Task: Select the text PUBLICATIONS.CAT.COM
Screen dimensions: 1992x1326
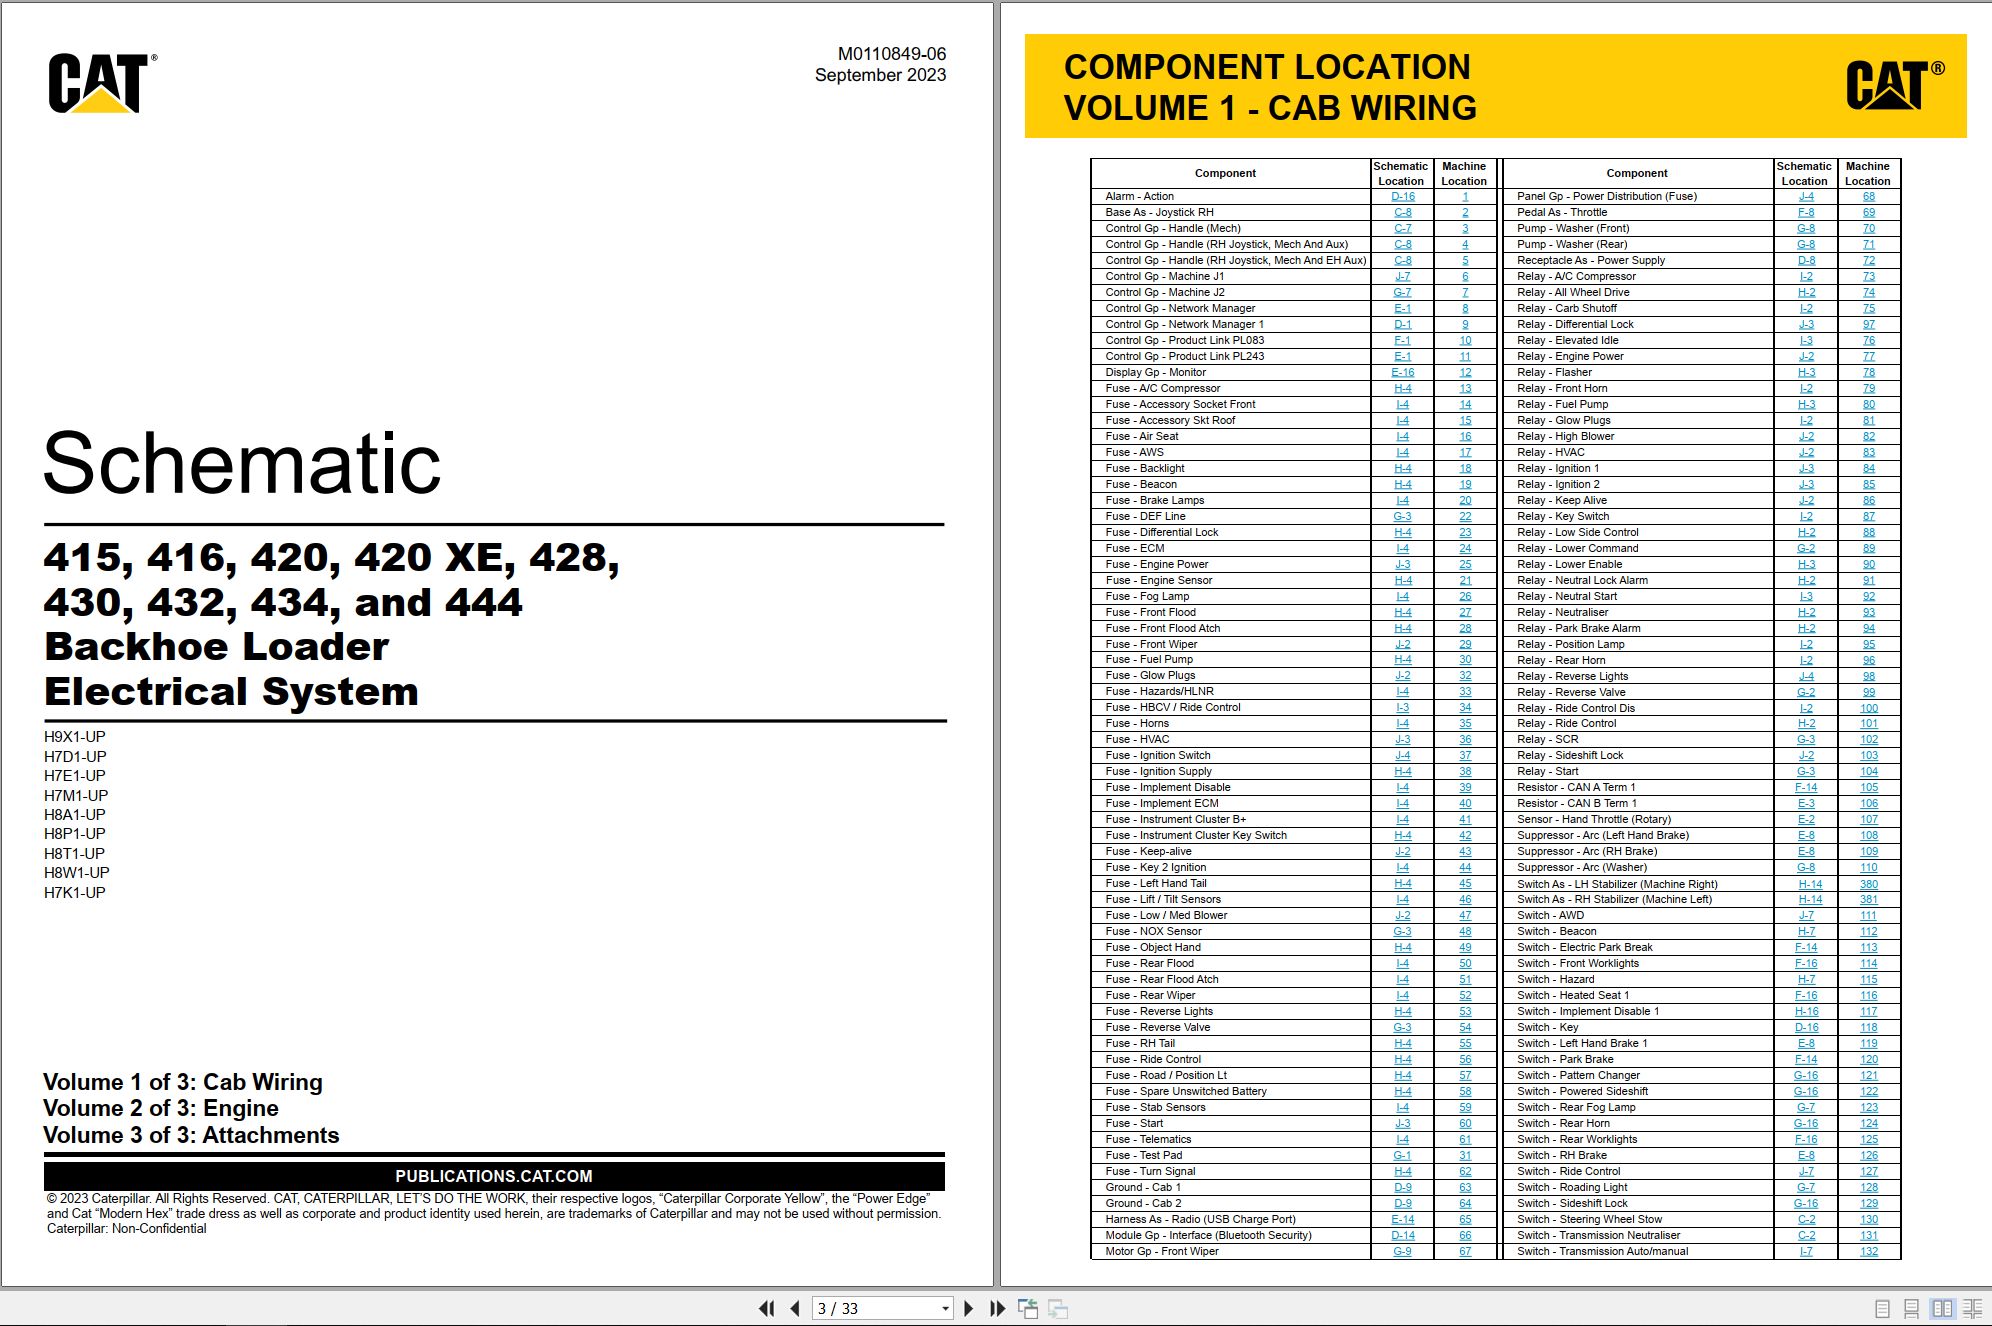Action: pyautogui.click(x=494, y=1176)
